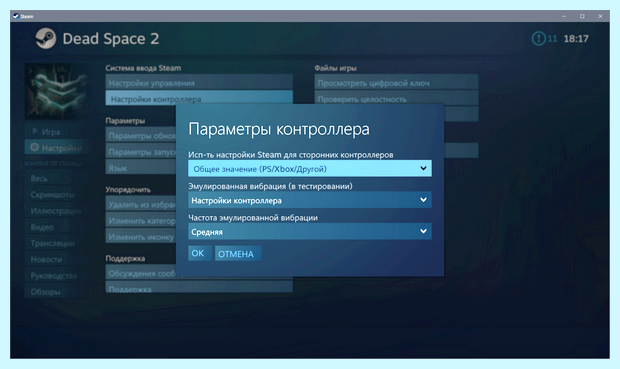Screen dimensions: 620x369
Task: Click Параметры запуска button behind dialog
Action: (141, 152)
